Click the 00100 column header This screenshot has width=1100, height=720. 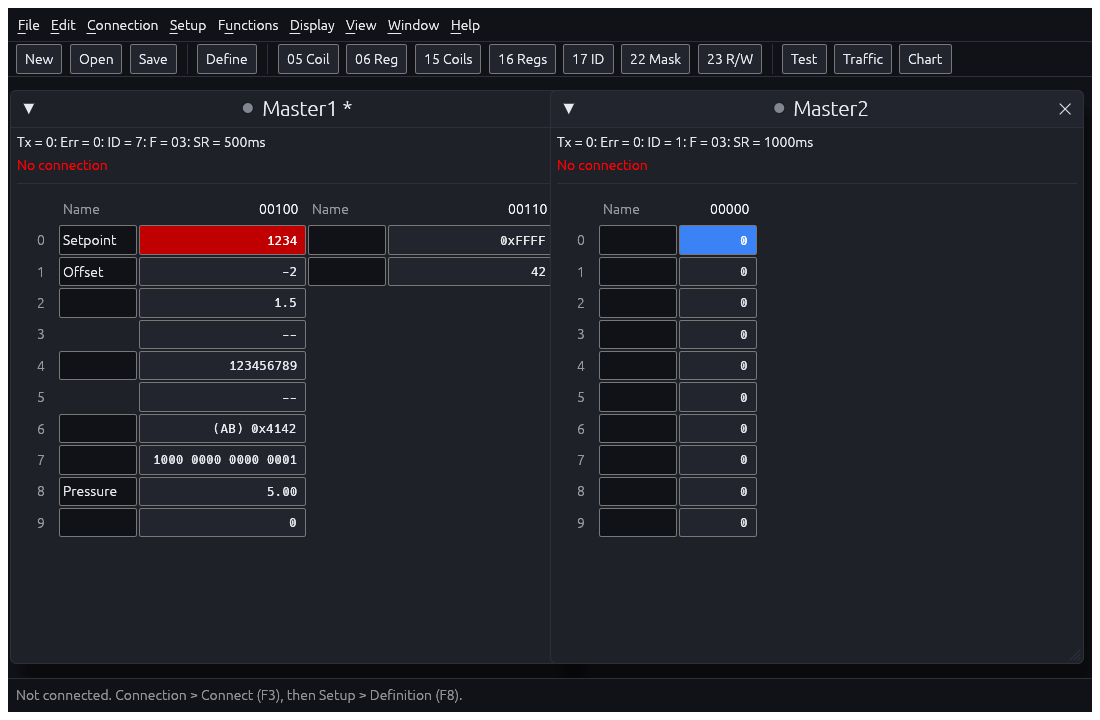[279, 209]
